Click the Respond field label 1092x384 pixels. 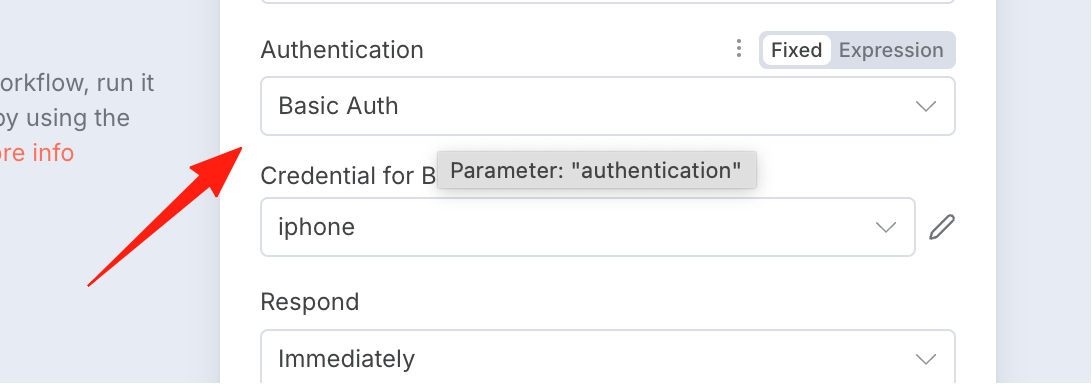click(x=310, y=302)
